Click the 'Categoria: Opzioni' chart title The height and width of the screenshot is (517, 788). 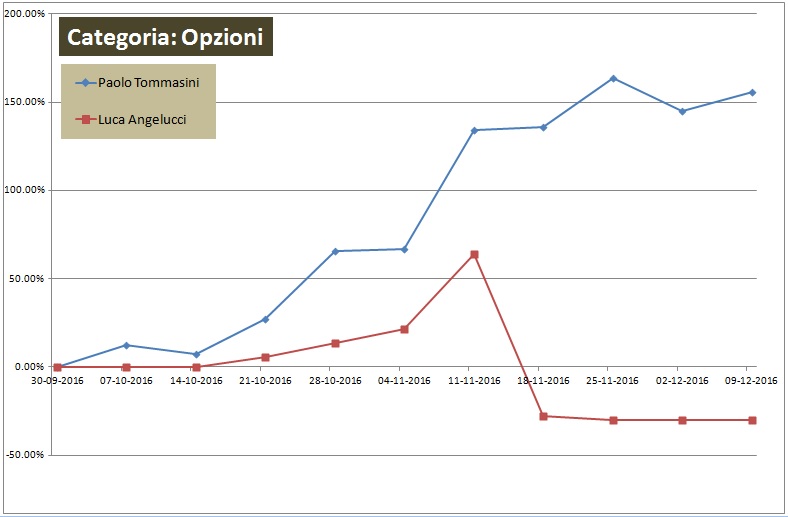[x=166, y=37]
